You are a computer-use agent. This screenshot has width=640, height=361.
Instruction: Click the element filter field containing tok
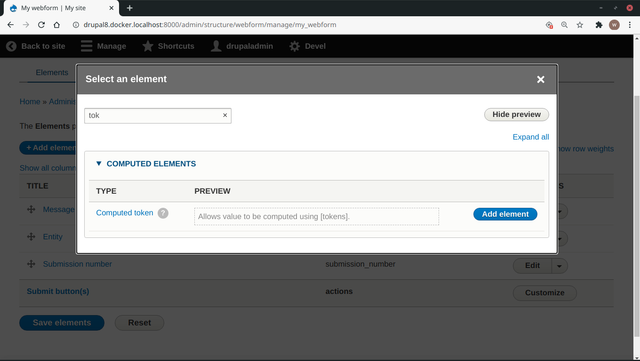pos(158,116)
